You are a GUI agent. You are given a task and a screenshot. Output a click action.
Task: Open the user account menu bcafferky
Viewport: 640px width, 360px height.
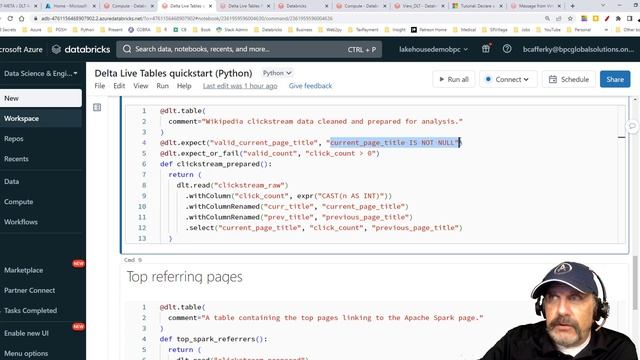click(578, 49)
